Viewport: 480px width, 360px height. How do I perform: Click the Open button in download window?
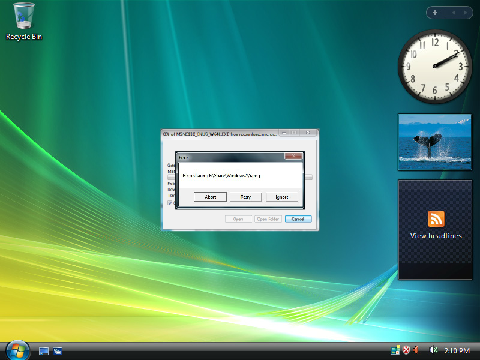pyautogui.click(x=238, y=219)
